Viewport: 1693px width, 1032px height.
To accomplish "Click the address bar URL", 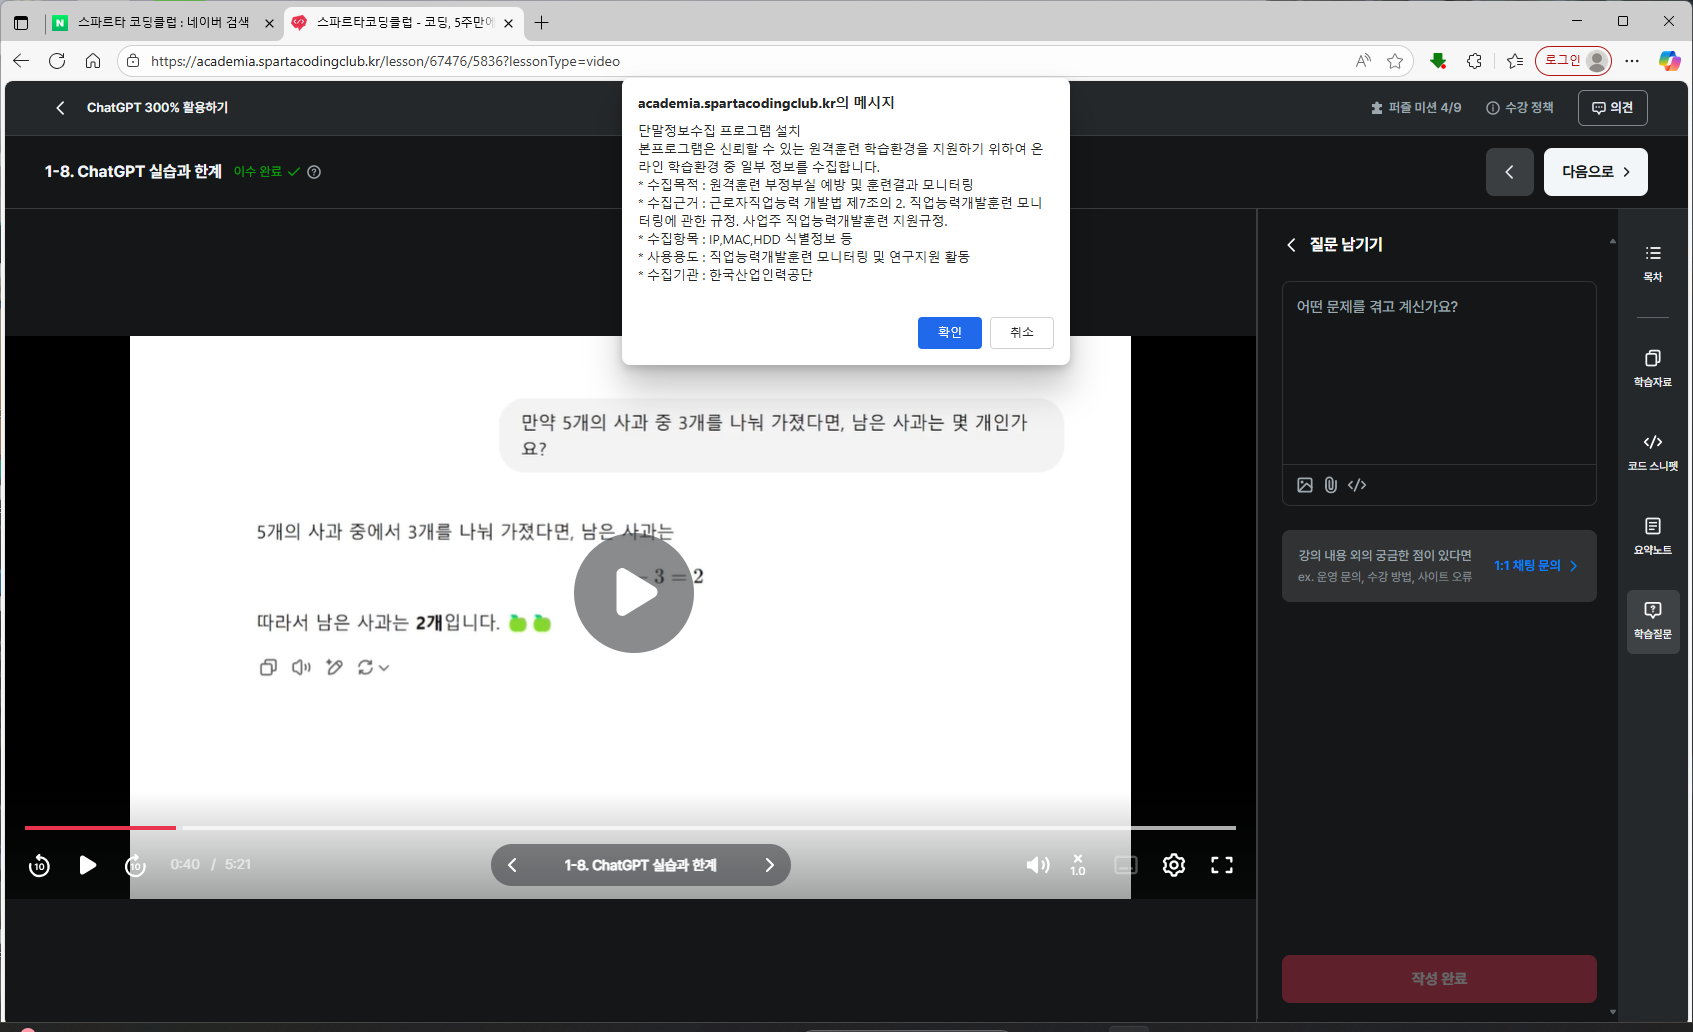I will click(x=385, y=61).
